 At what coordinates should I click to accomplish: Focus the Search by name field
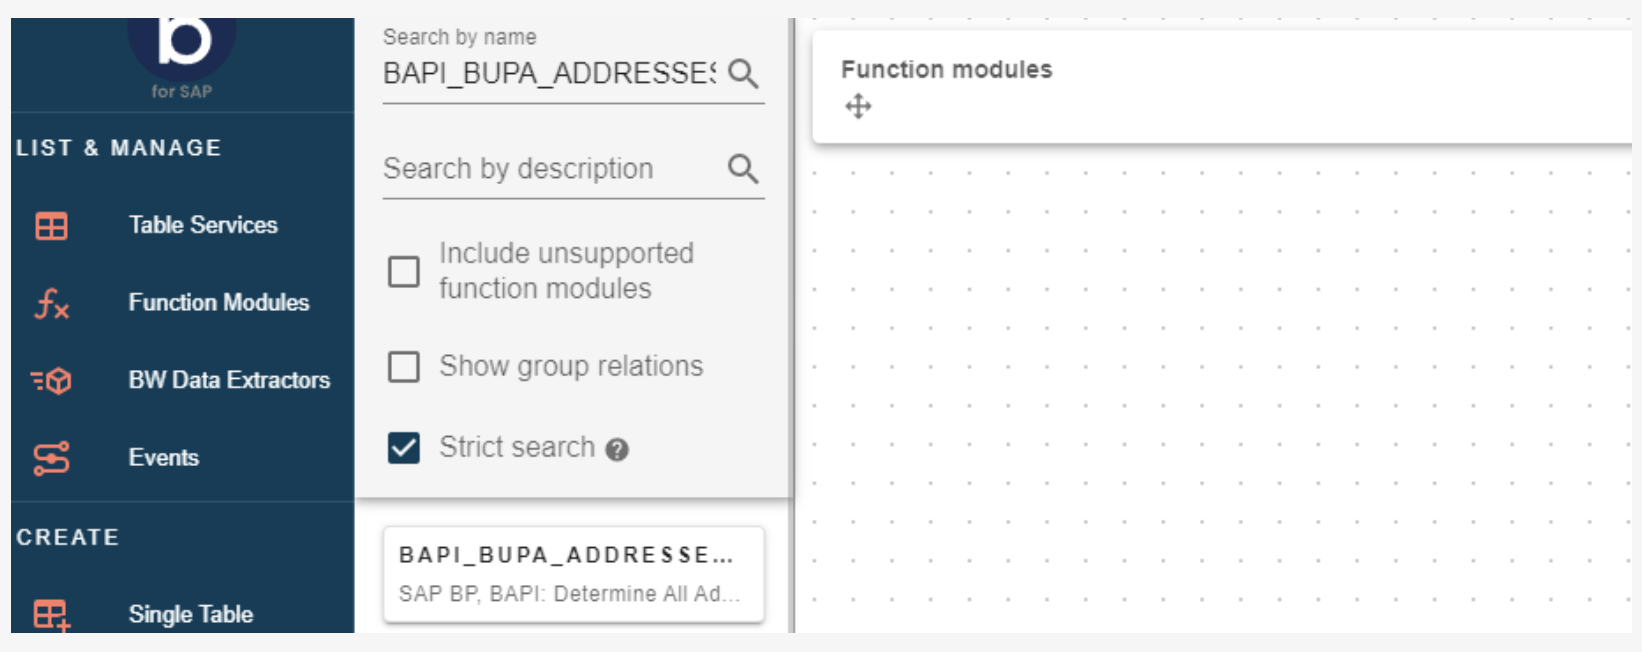pos(549,73)
